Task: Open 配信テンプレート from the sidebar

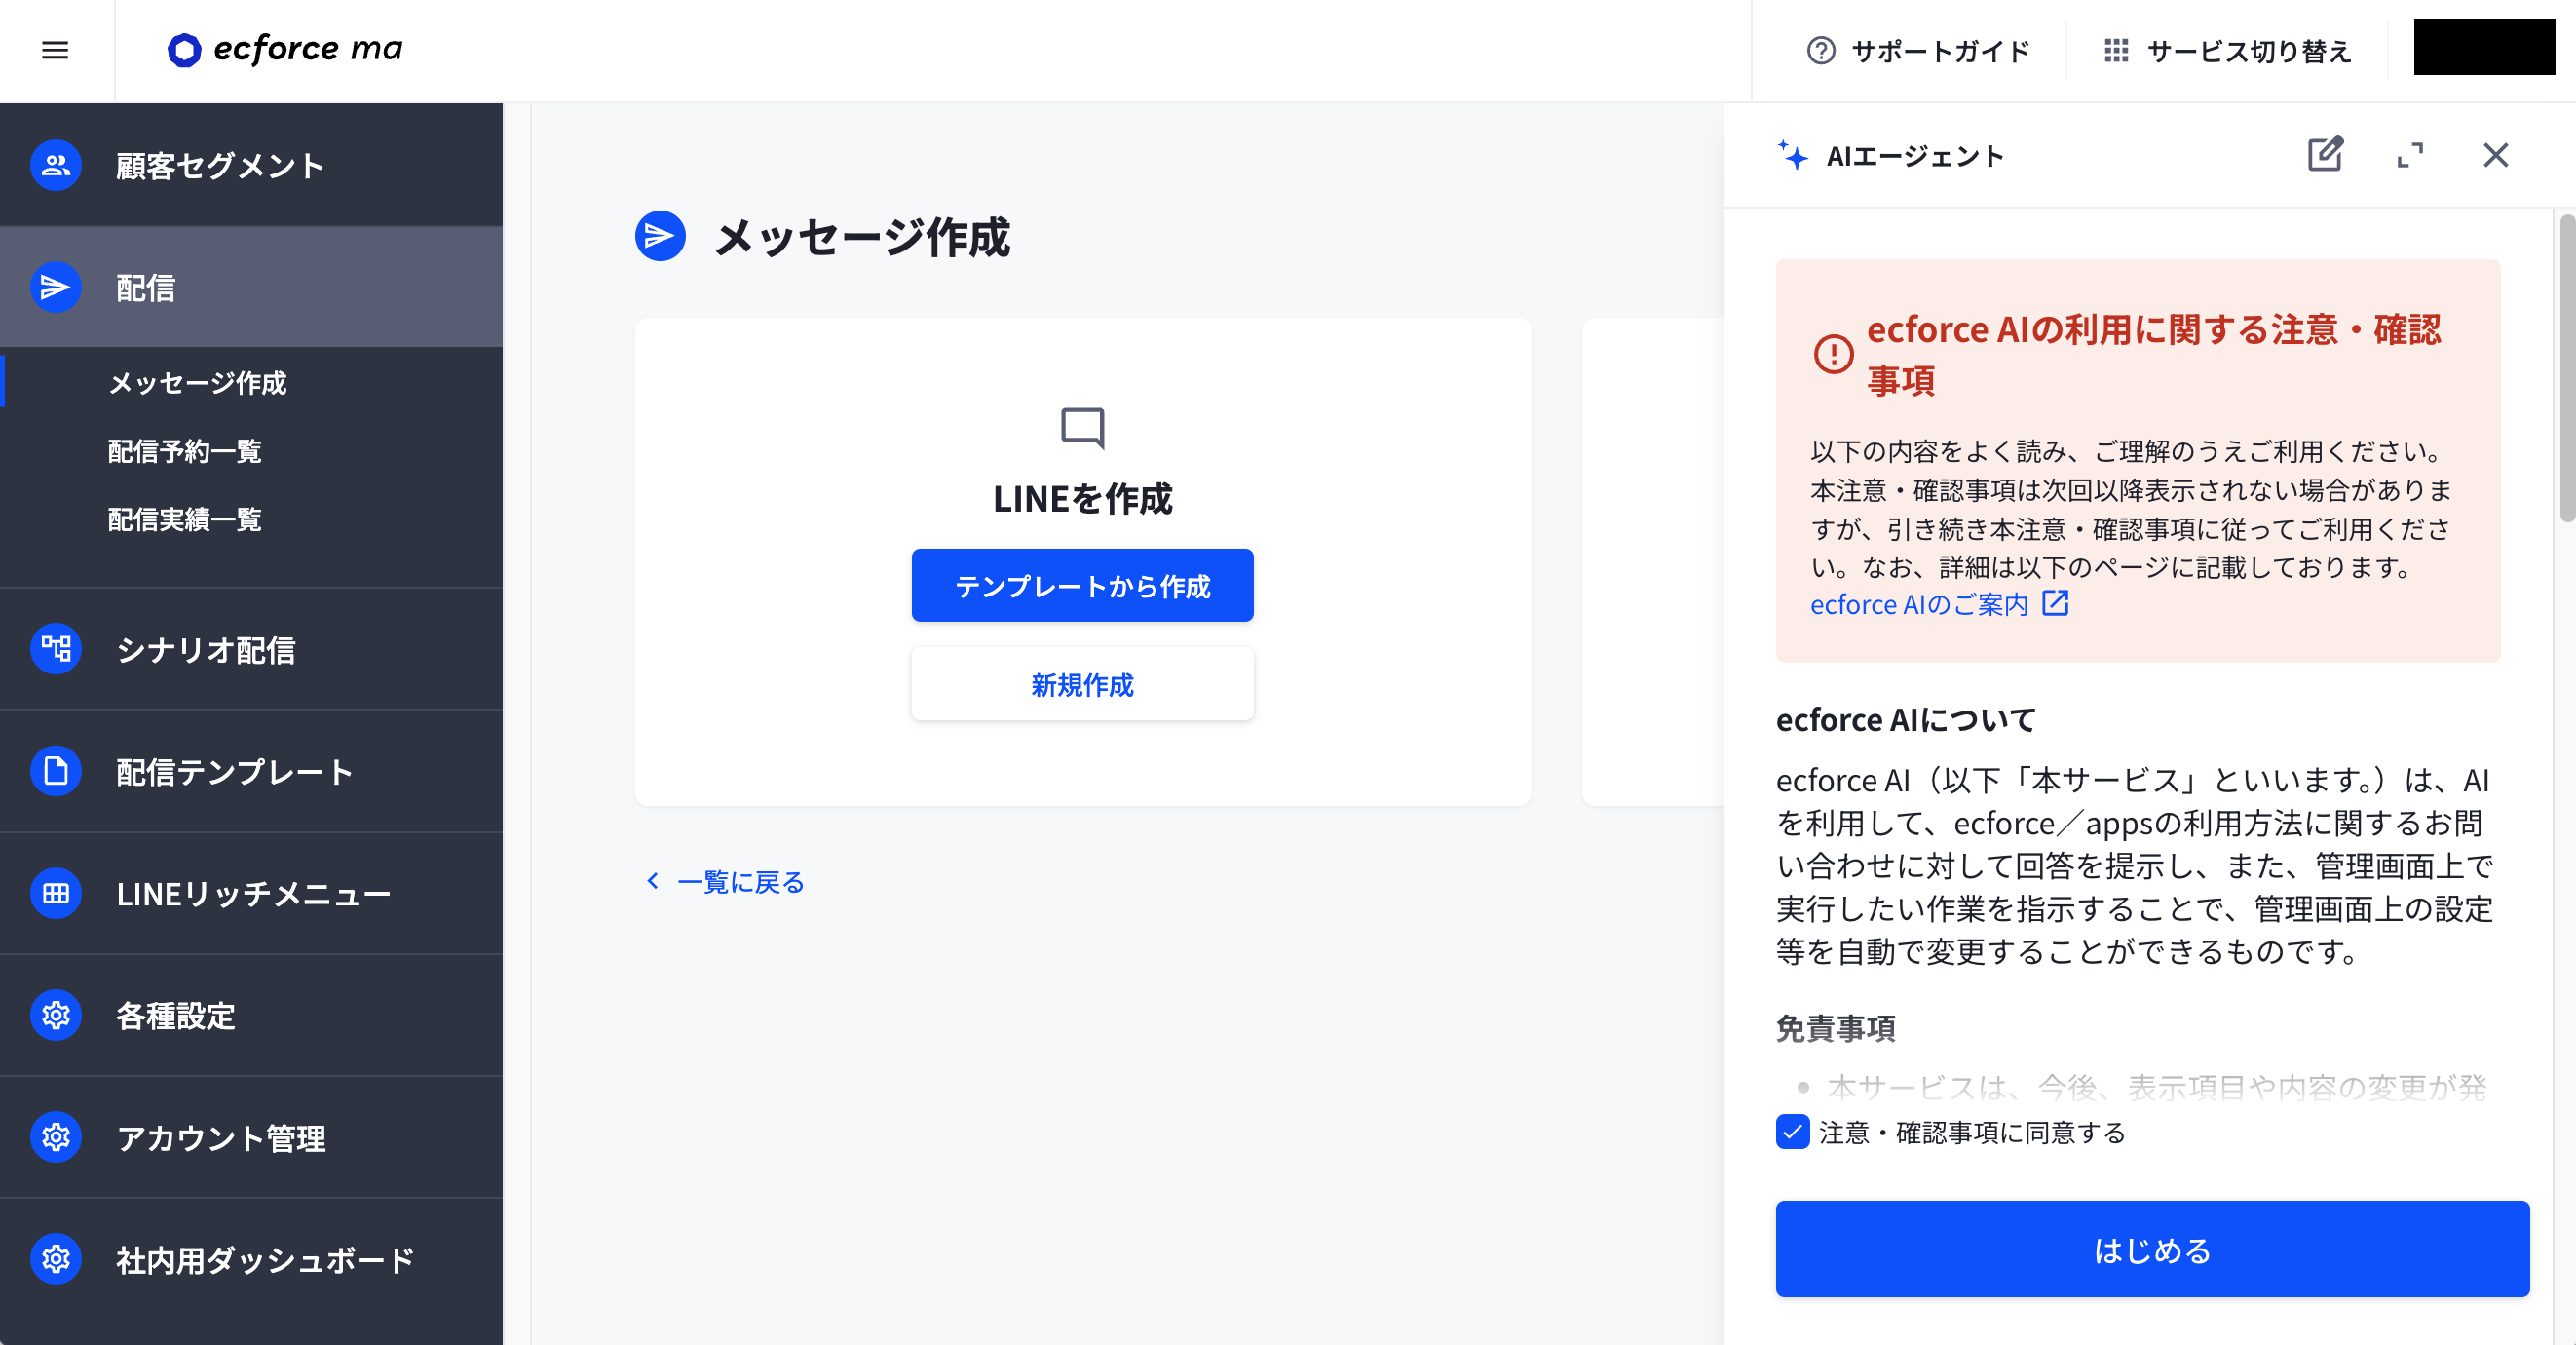Action: (235, 772)
